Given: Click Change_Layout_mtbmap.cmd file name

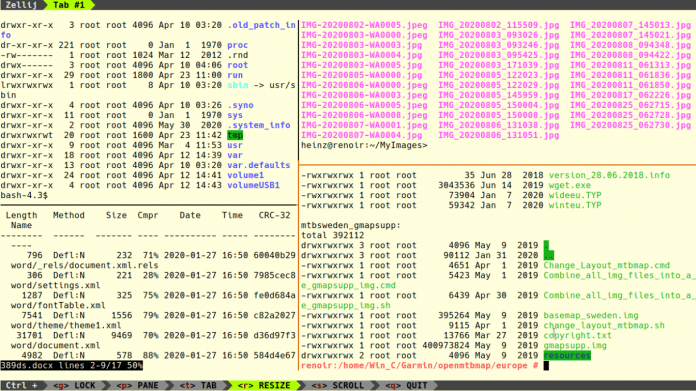Looking at the screenshot, I should coord(607,265).
